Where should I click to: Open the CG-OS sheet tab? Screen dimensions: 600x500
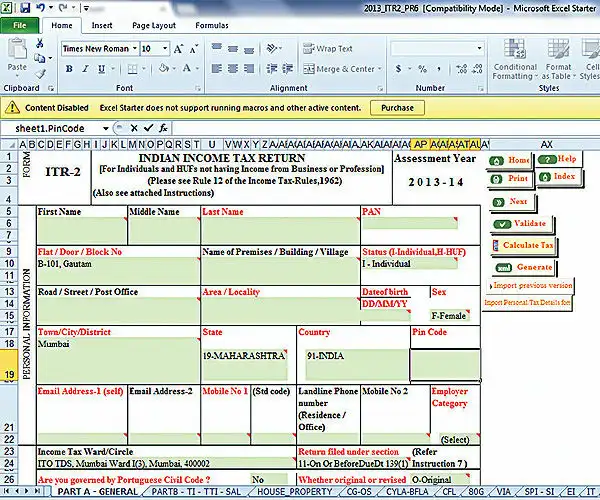(x=359, y=492)
